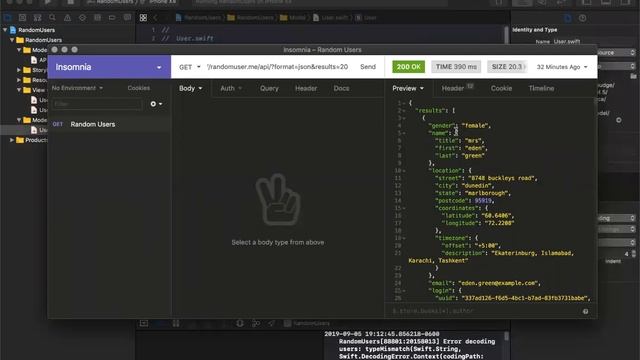Click Xcode editor vertical scrollbar

point(507,34)
